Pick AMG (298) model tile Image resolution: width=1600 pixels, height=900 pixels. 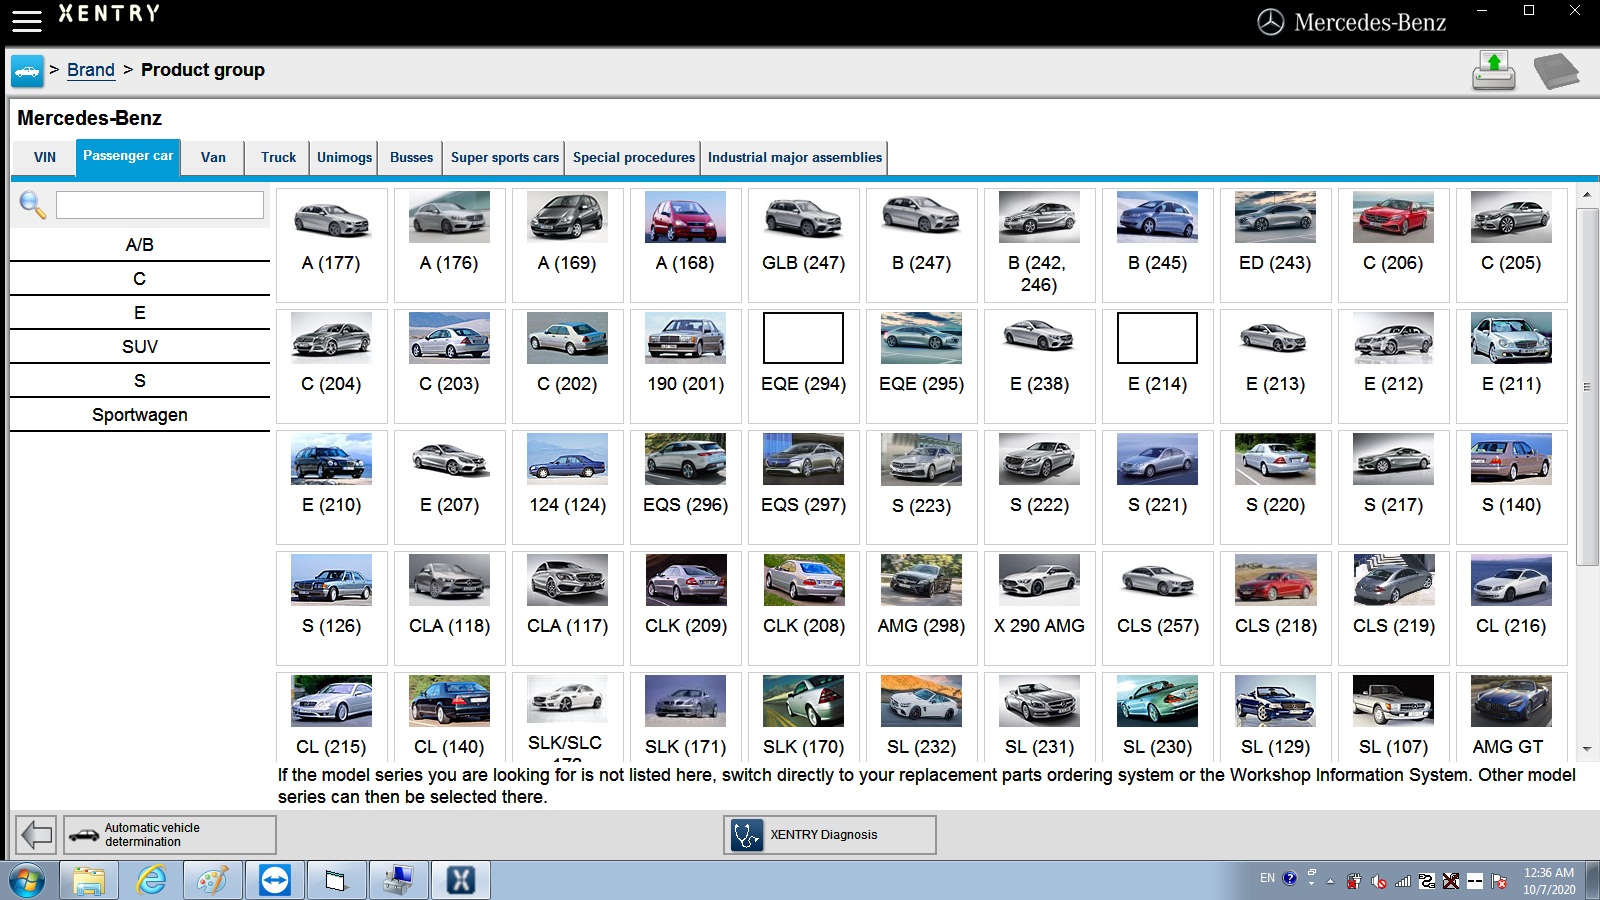[921, 608]
